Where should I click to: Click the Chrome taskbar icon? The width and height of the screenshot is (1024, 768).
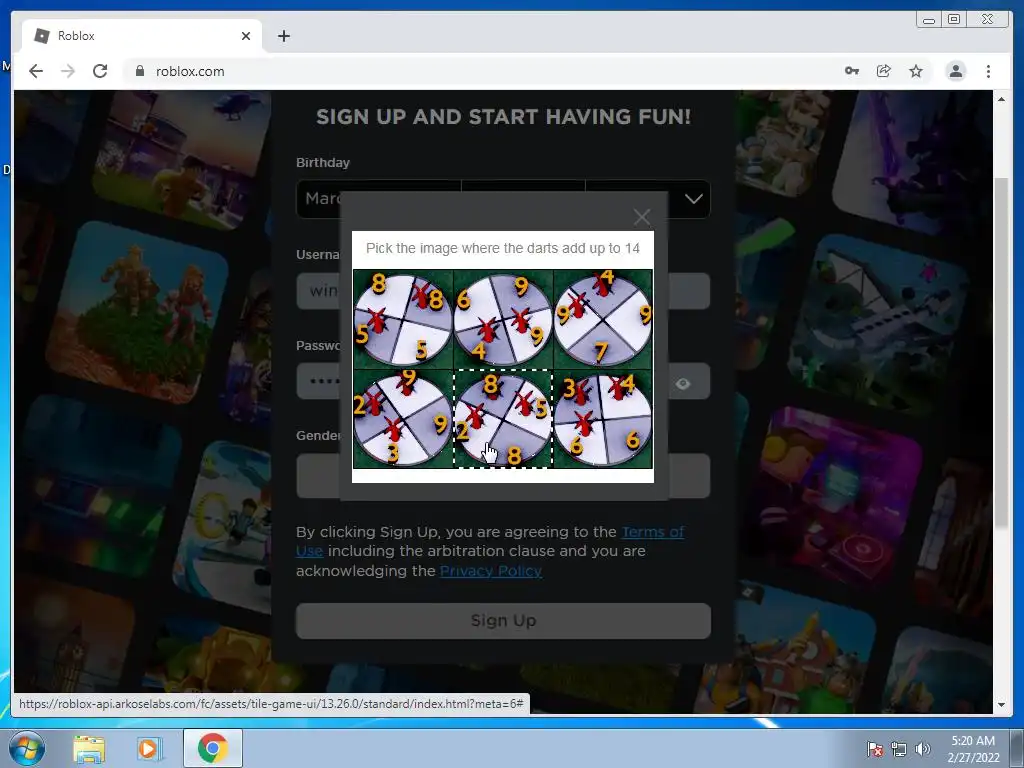pyautogui.click(x=212, y=748)
